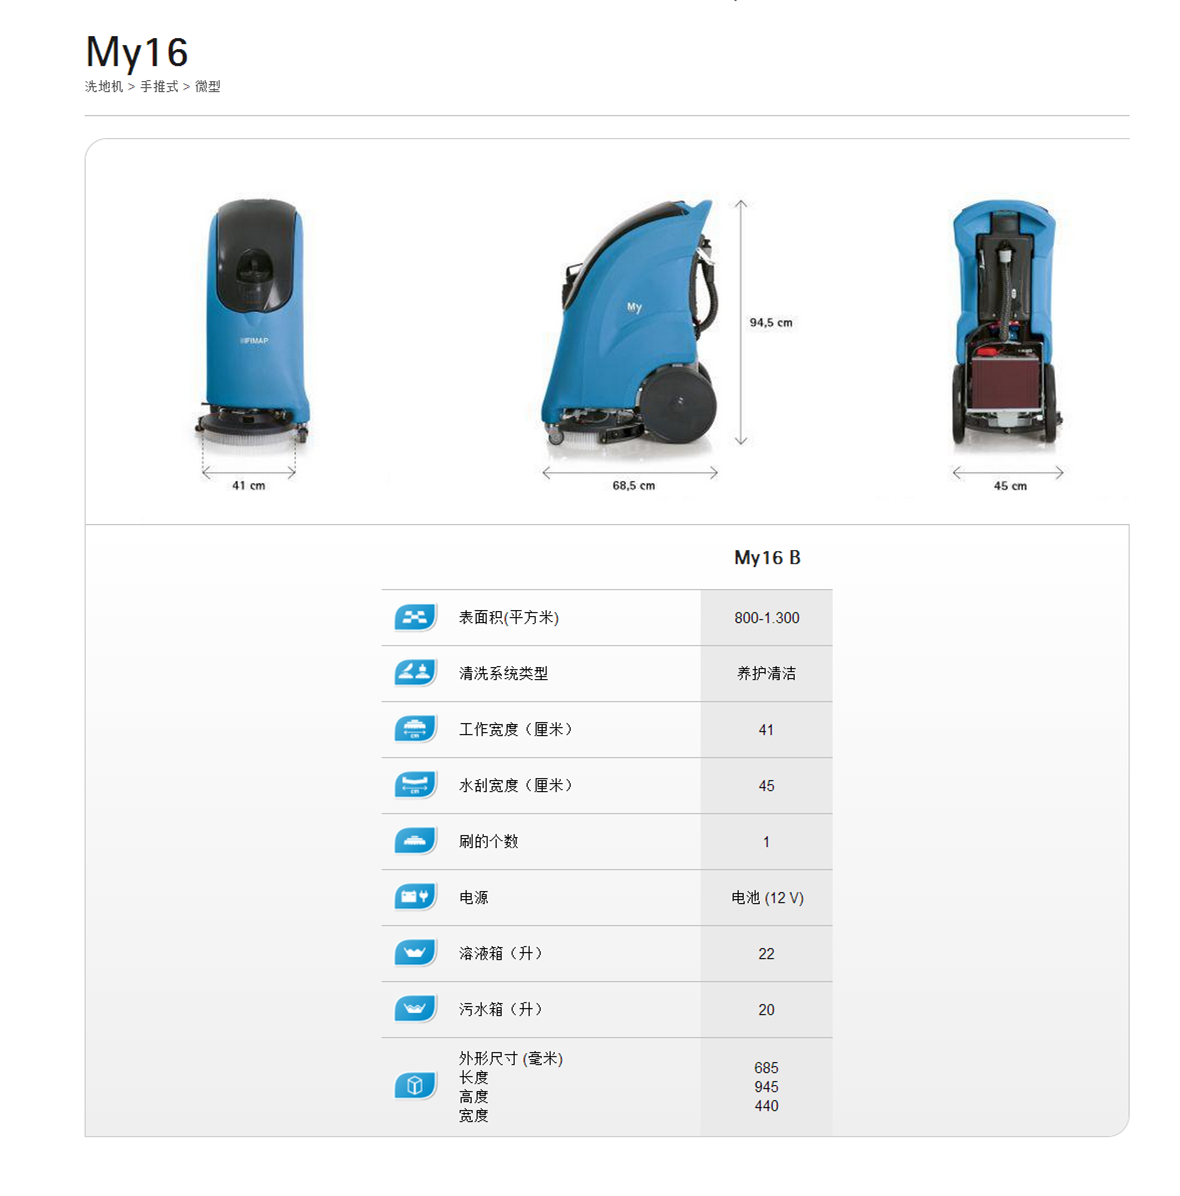Click the 外形尺寸 (毫米) label
Image resolution: width=1180 pixels, height=1196 pixels.
[511, 1059]
